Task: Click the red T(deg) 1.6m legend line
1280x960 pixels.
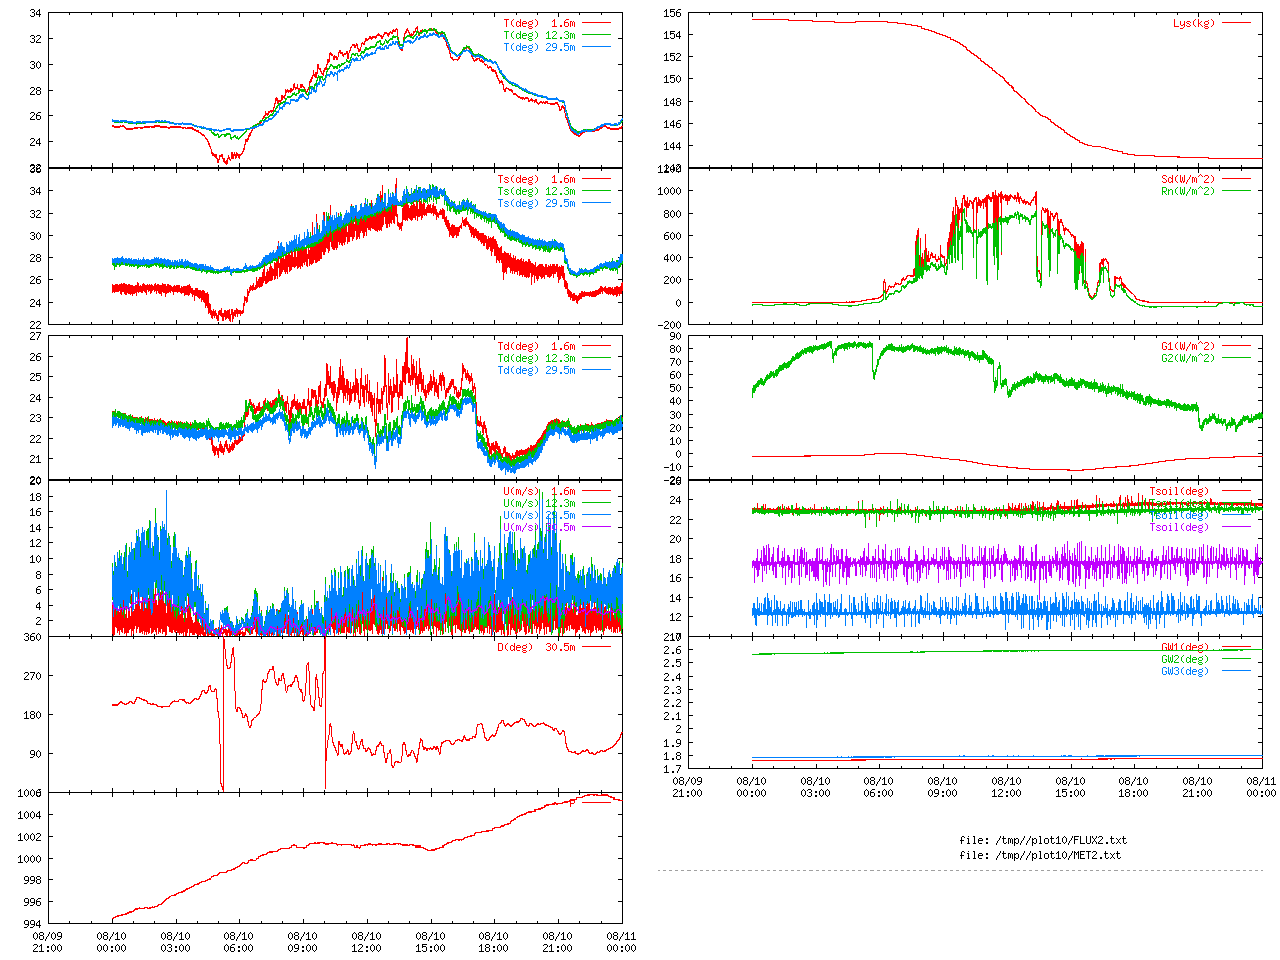Action: point(596,23)
